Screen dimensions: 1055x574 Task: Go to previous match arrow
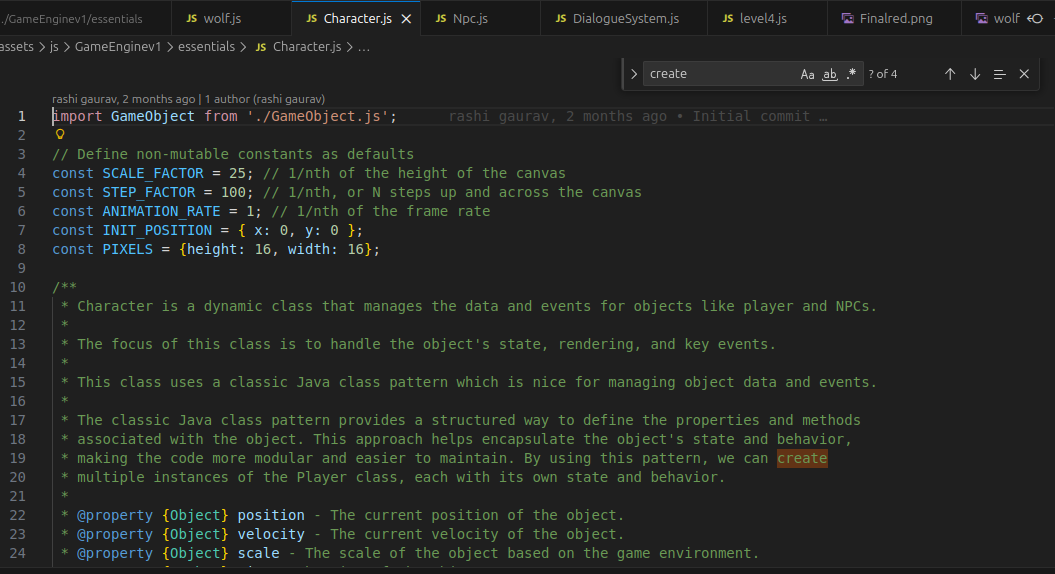pyautogui.click(x=950, y=74)
